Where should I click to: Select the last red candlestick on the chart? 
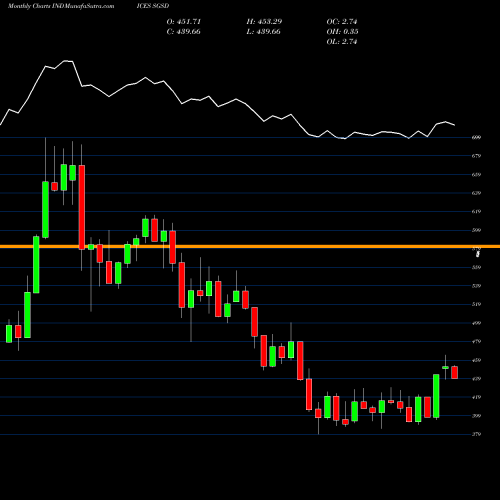tap(455, 372)
